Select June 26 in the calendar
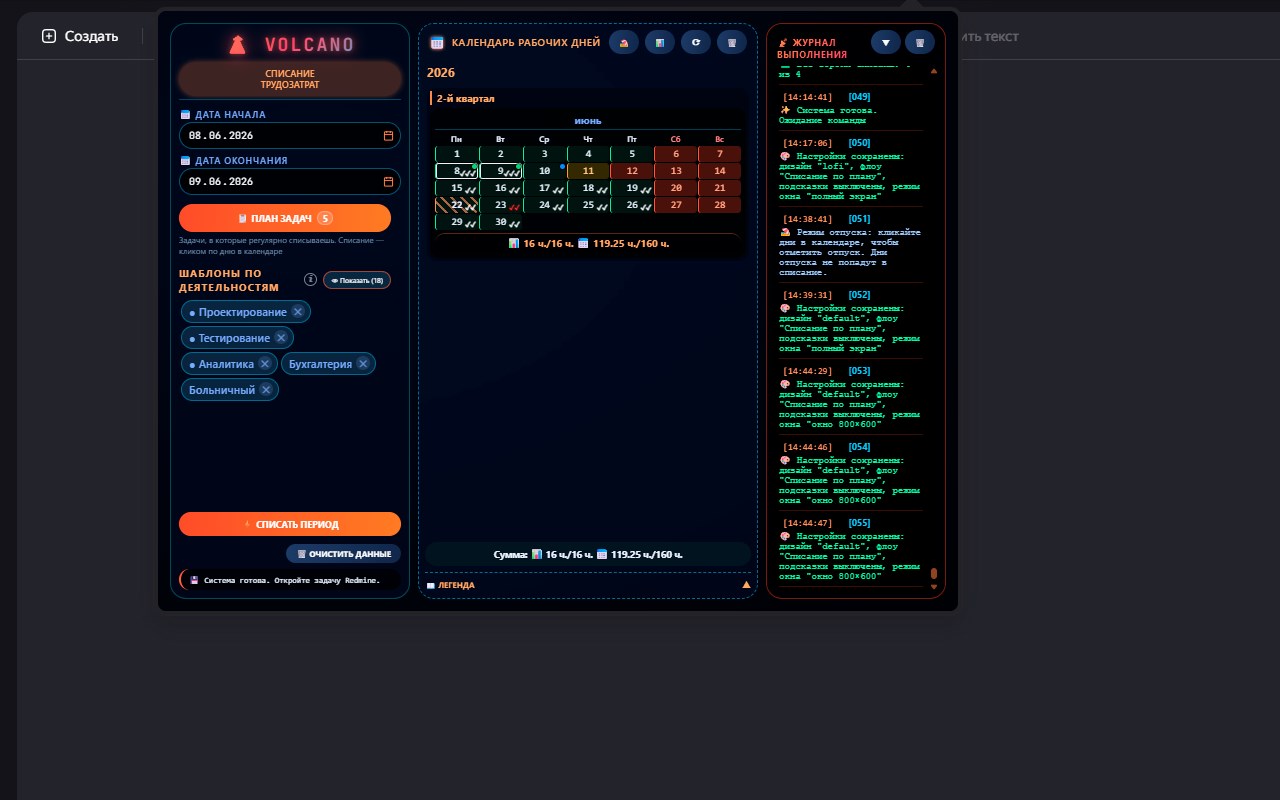1280x800 pixels. point(632,205)
